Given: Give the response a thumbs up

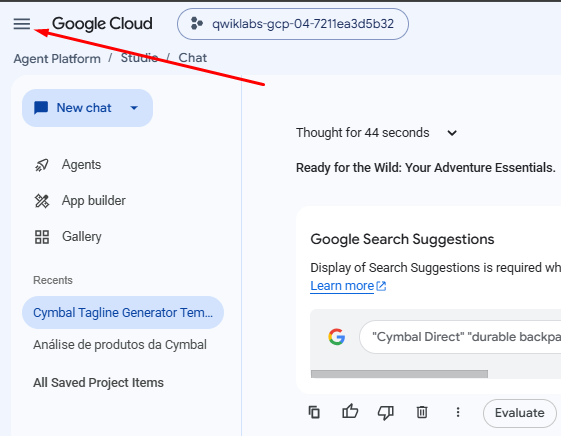Looking at the screenshot, I should coord(350,412).
